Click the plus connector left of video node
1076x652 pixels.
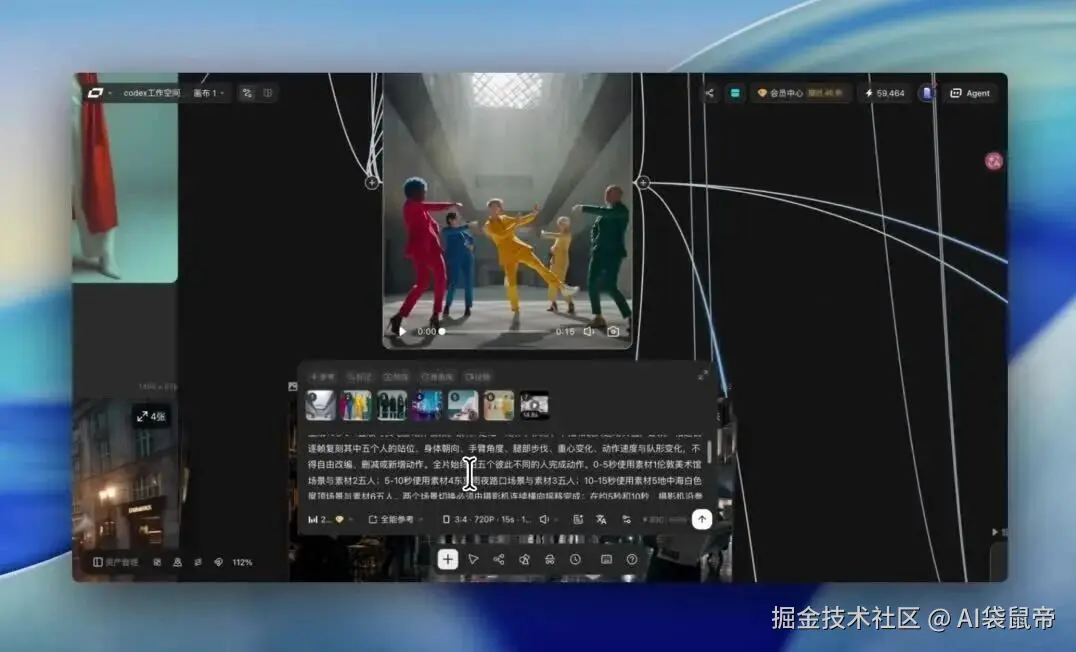(x=372, y=183)
